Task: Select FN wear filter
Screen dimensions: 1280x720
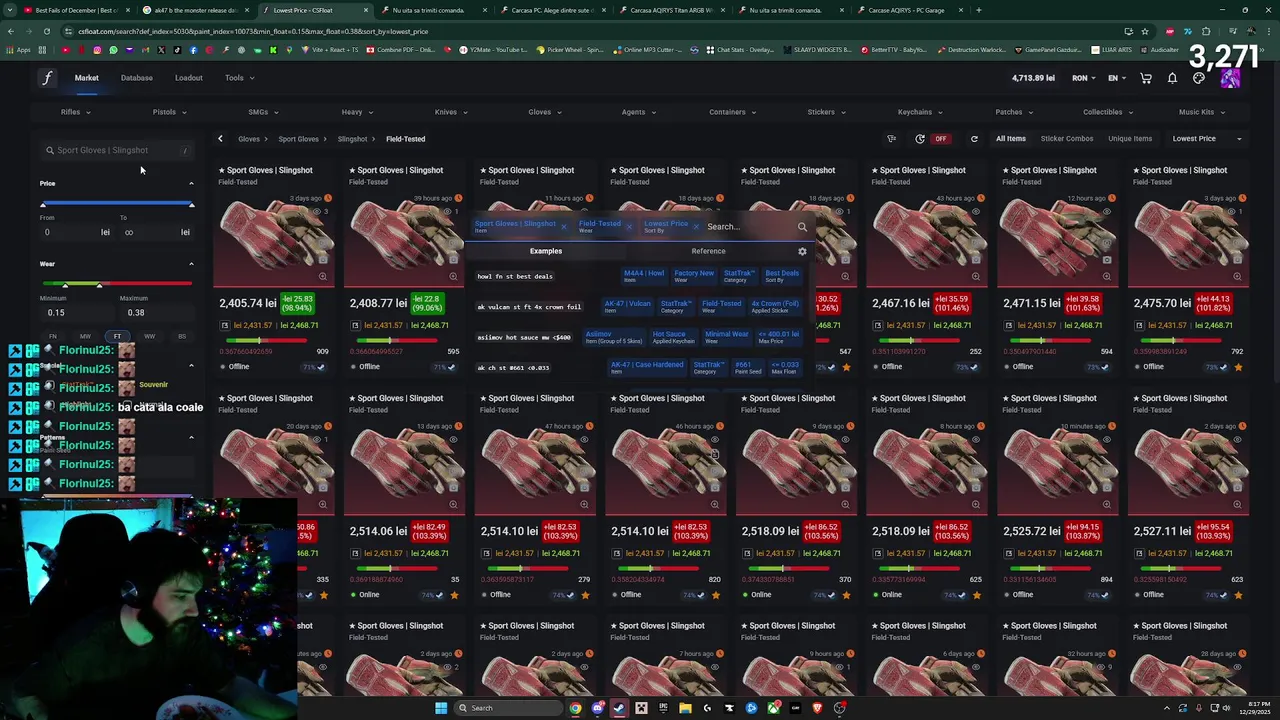Action: pyautogui.click(x=53, y=336)
